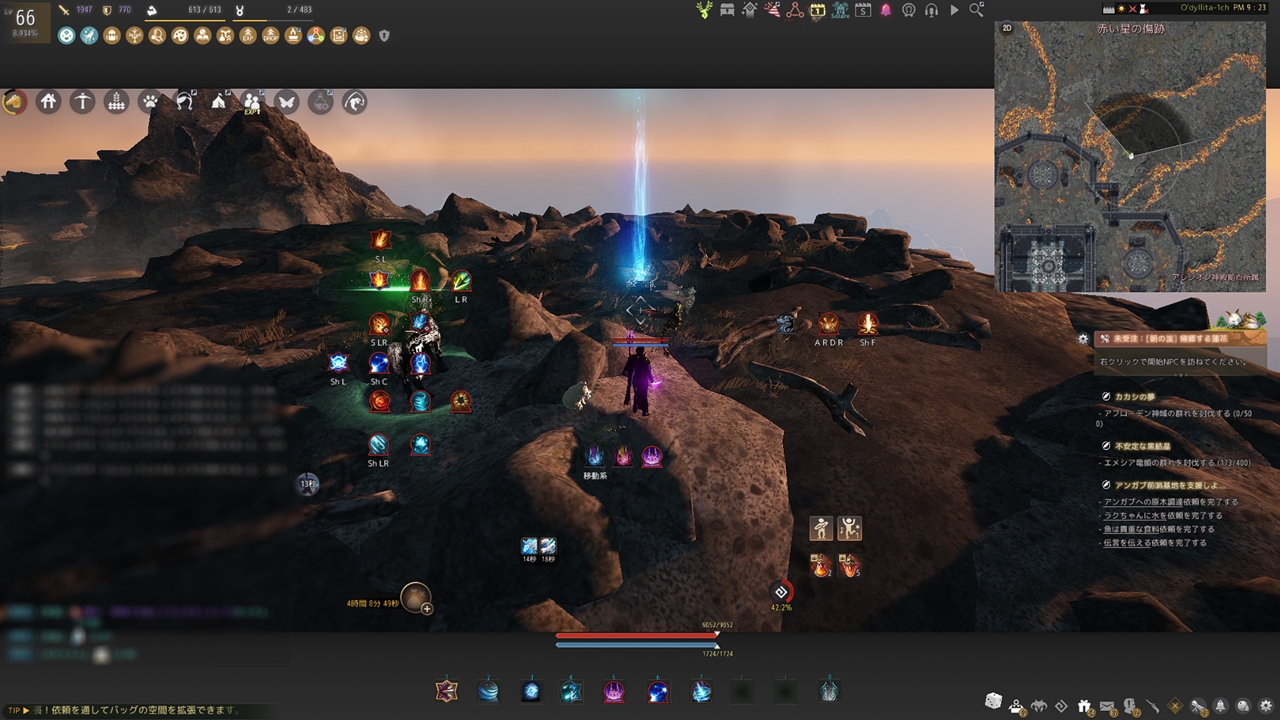Screen dimensions: 1280x720
Task: Open the paw pet icon
Action: coord(150,101)
